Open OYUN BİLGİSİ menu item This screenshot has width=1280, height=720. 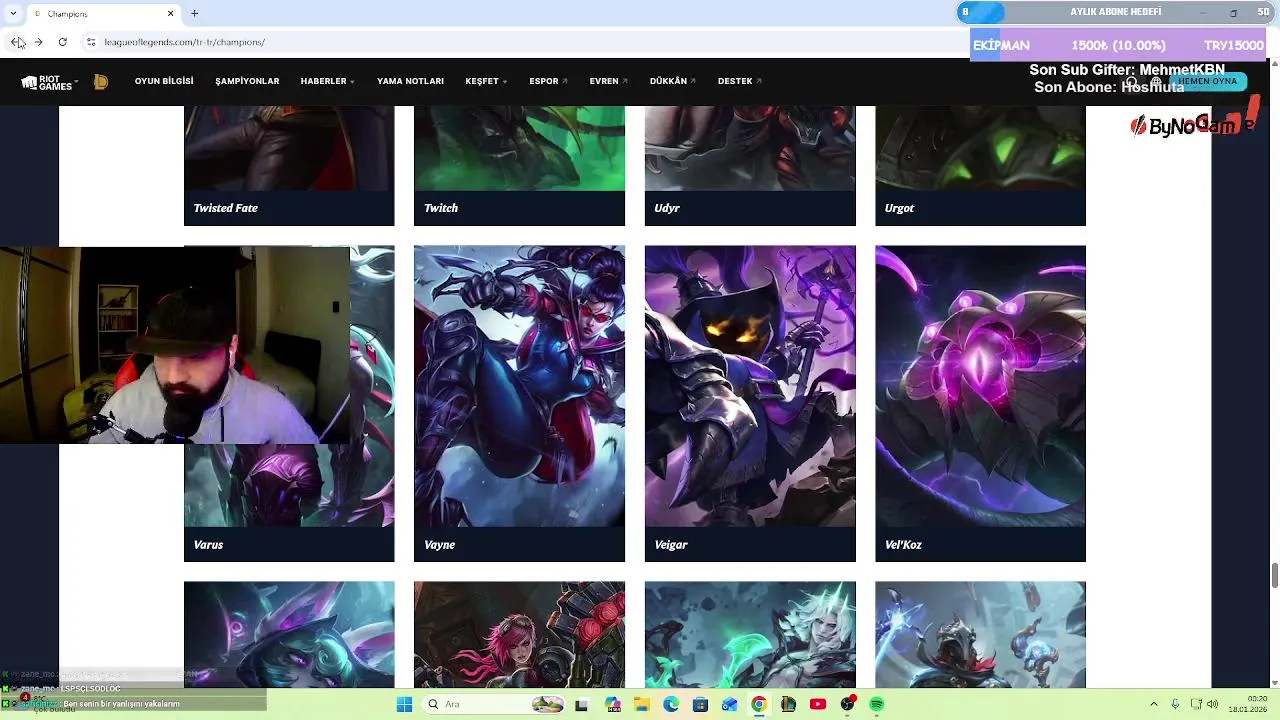[164, 81]
